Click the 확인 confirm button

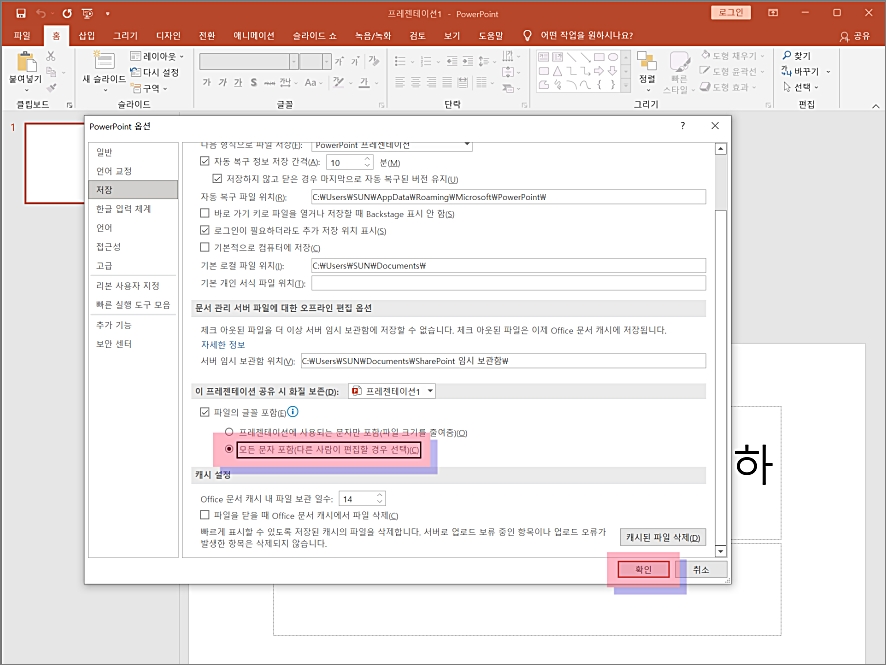643,570
